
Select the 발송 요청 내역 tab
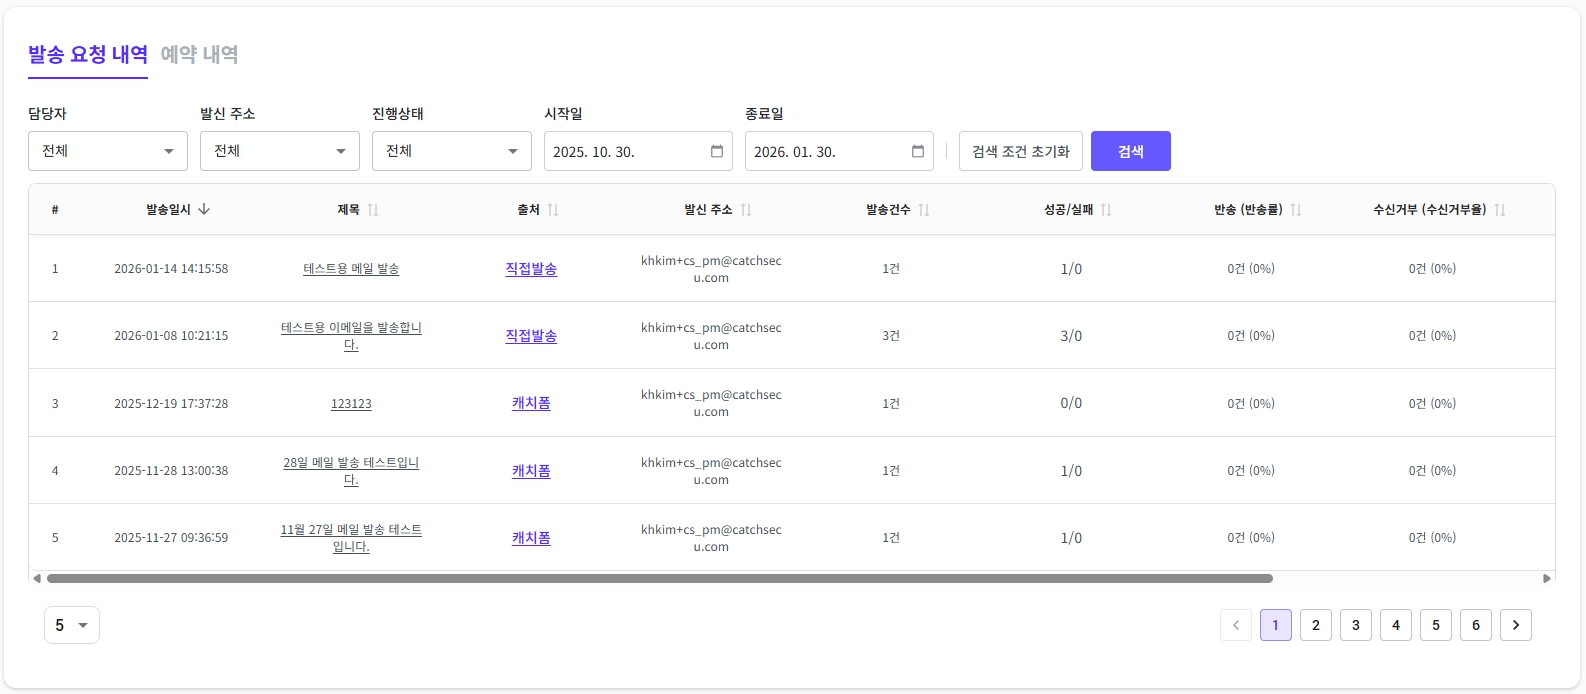click(x=88, y=54)
